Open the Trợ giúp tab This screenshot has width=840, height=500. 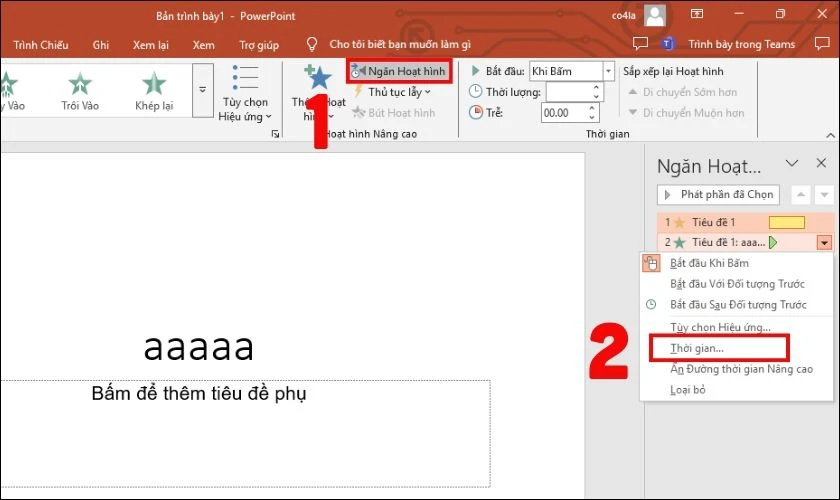259,45
